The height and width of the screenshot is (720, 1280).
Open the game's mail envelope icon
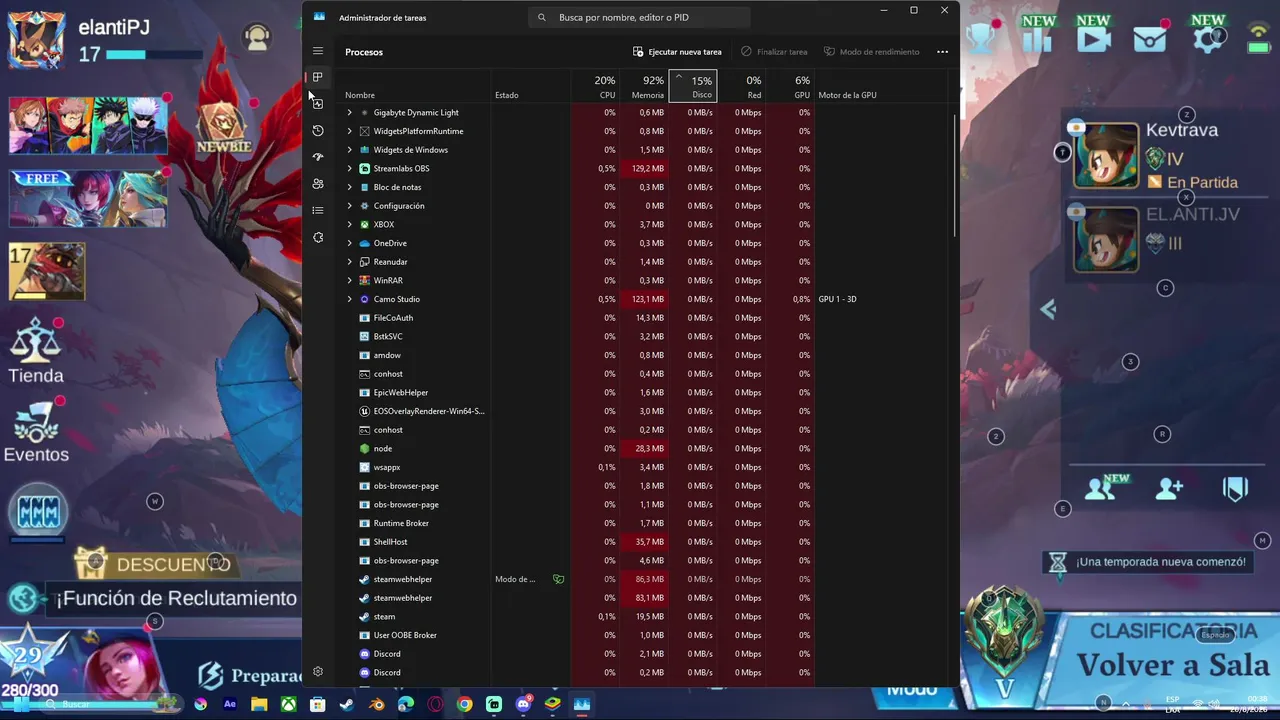[1150, 37]
